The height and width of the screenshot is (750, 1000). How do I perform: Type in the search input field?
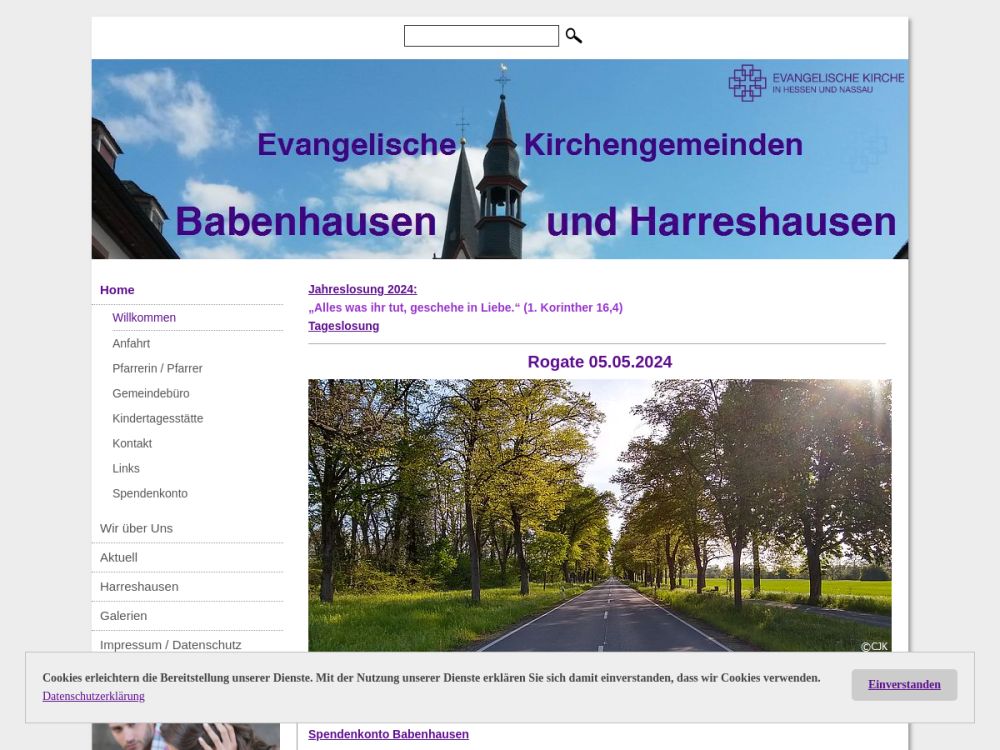tap(481, 36)
